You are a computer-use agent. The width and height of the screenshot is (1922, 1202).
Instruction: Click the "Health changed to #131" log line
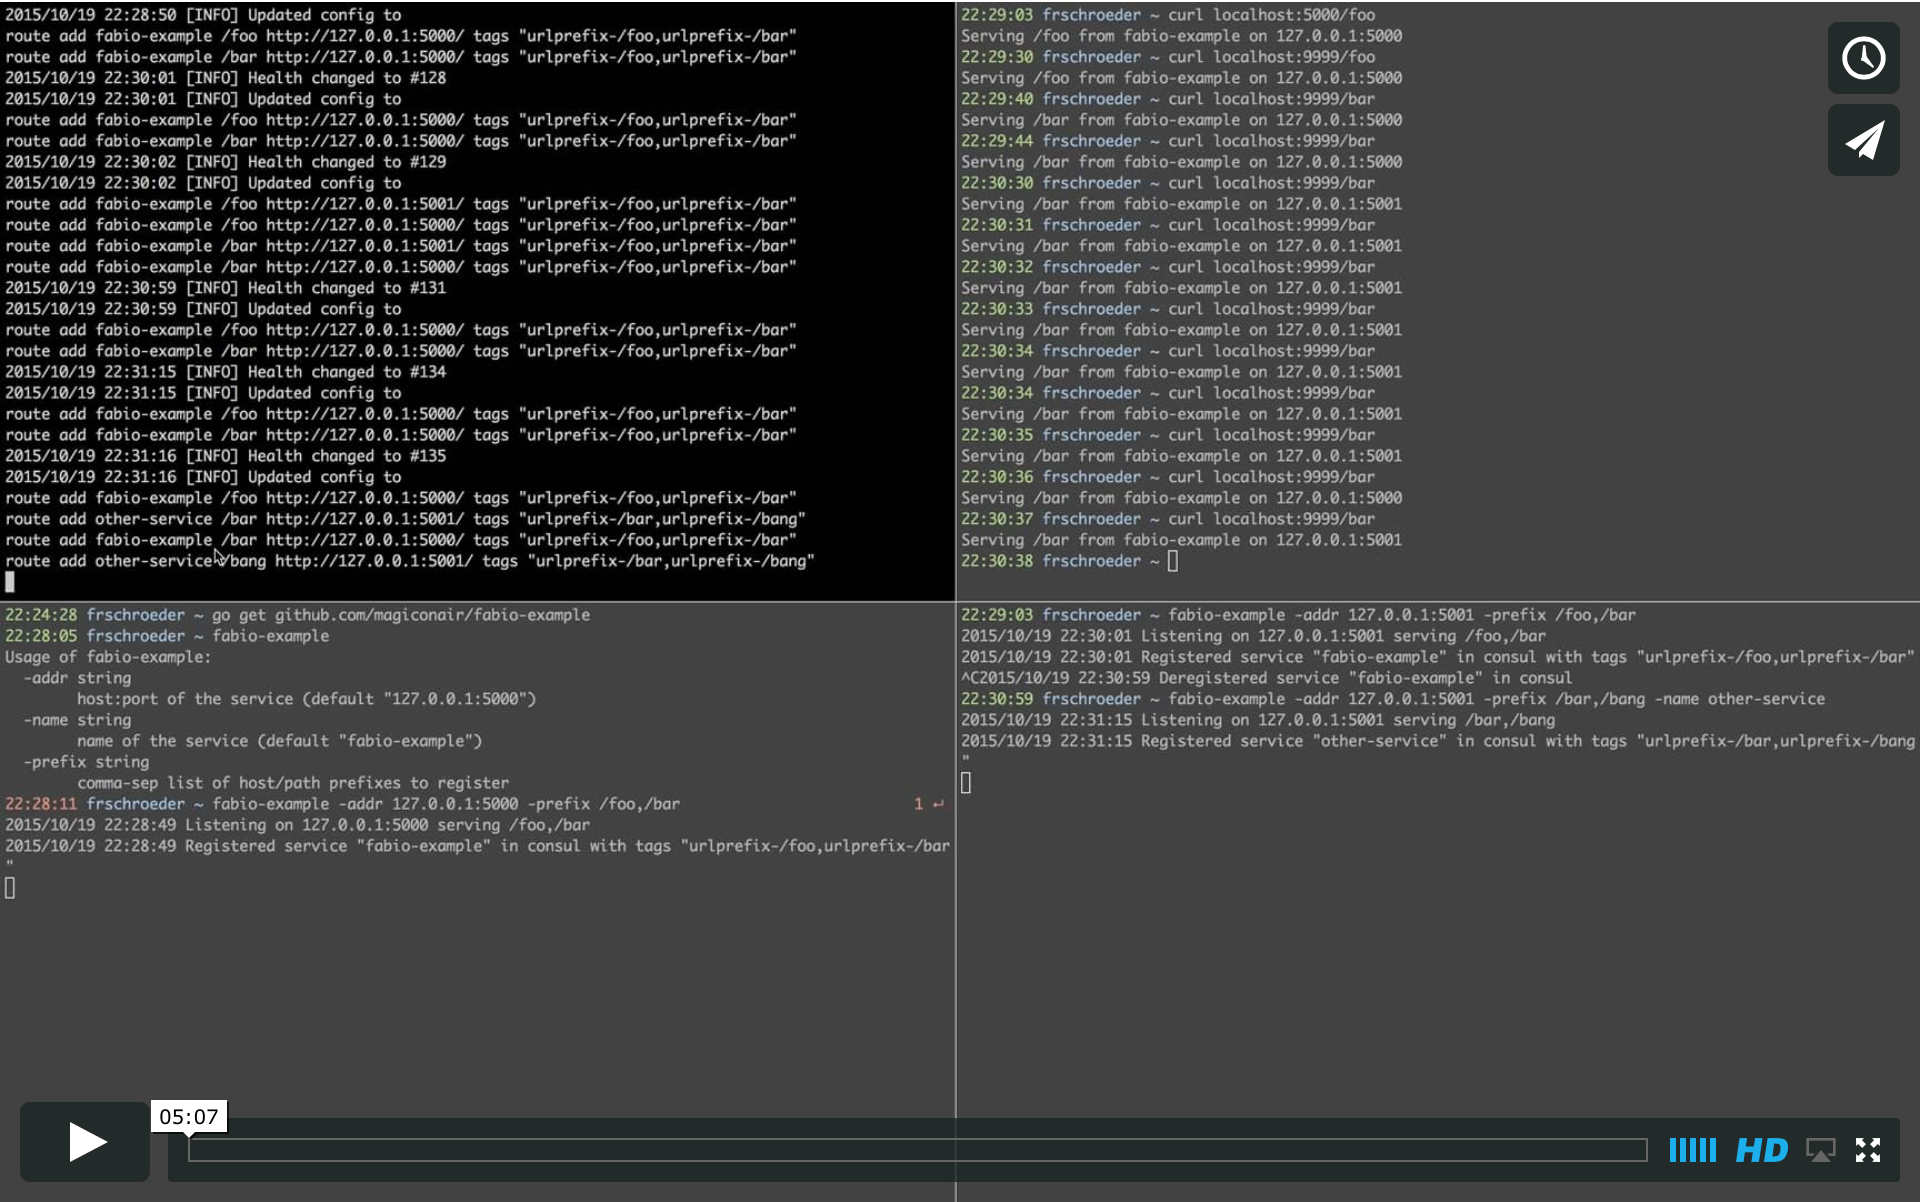pyautogui.click(x=226, y=288)
